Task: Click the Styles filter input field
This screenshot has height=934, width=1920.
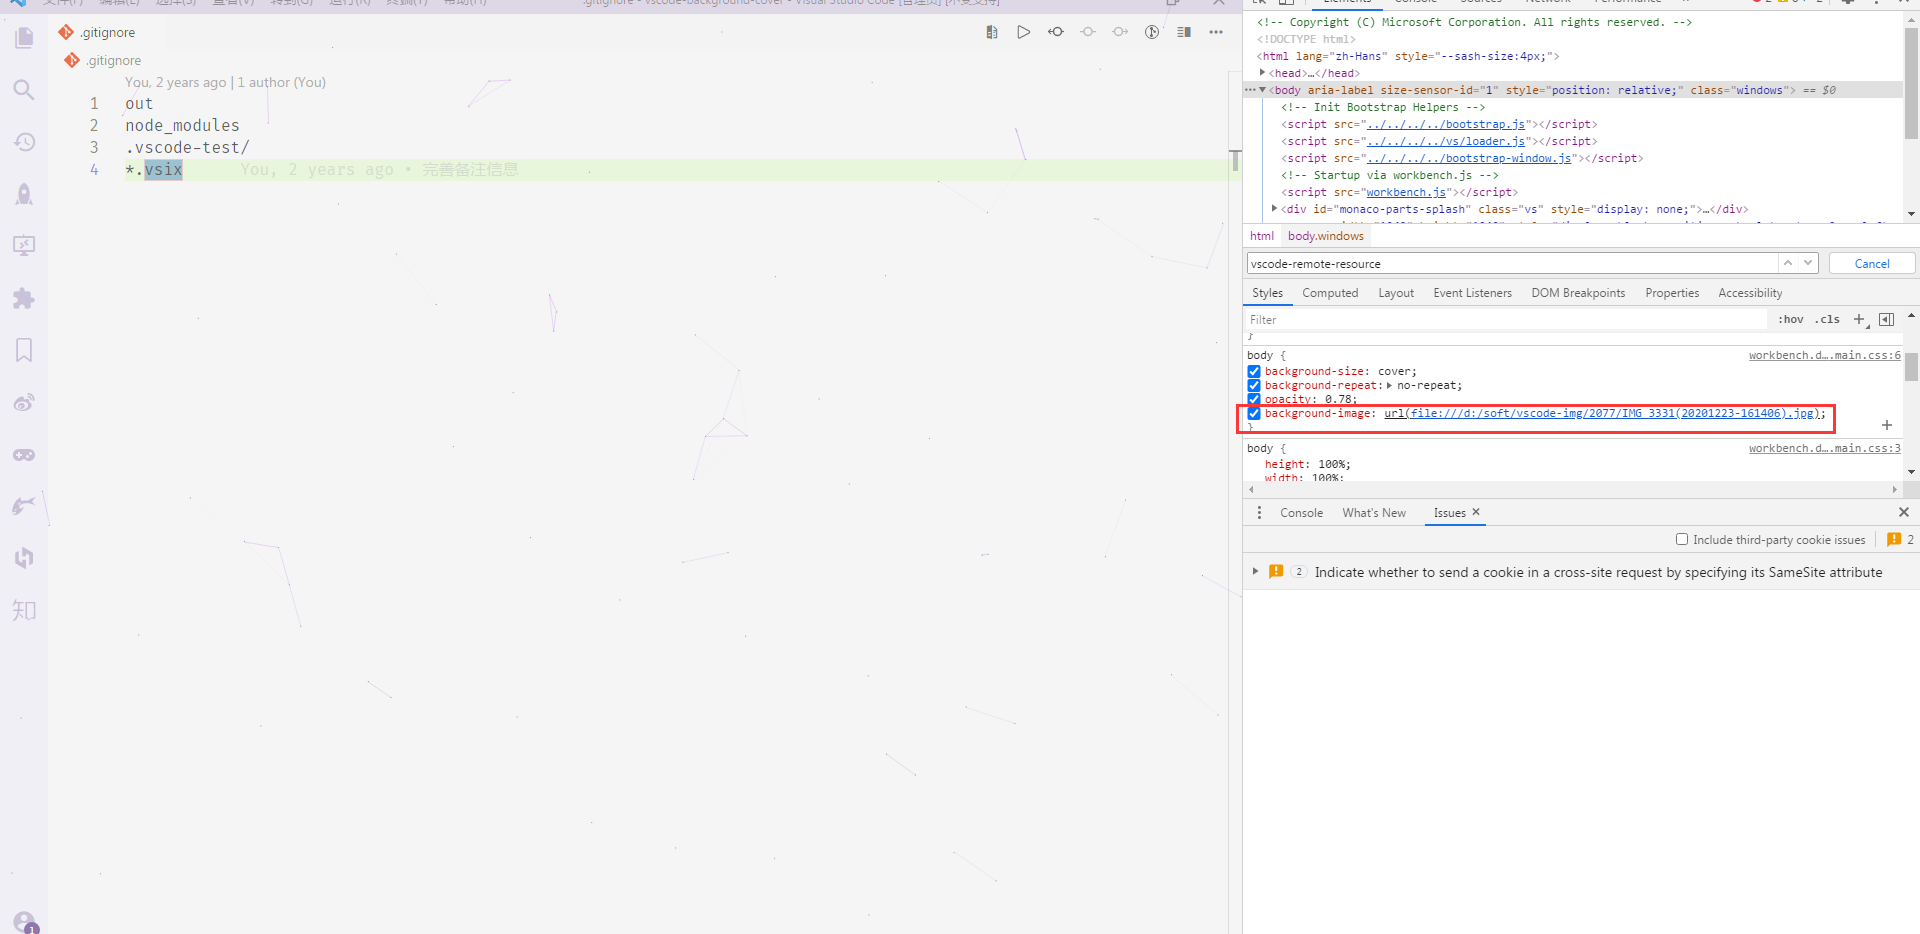Action: pyautogui.click(x=1400, y=319)
